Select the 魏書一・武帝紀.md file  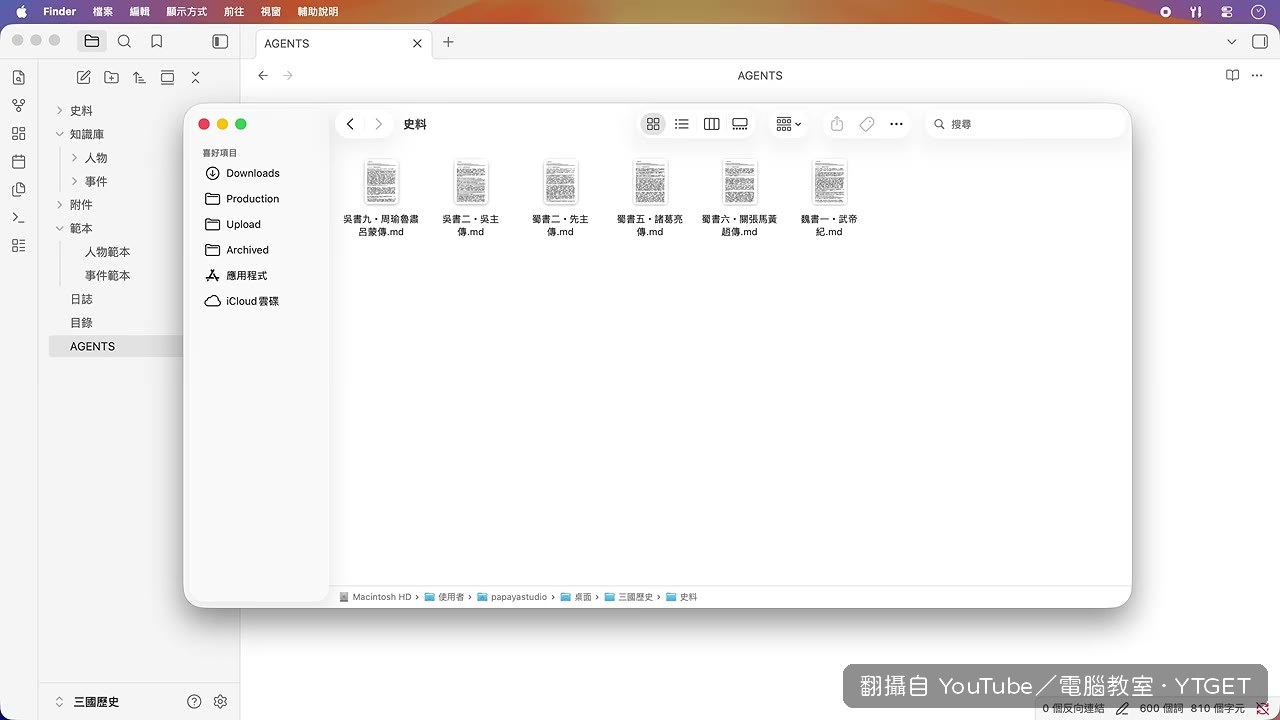pyautogui.click(x=829, y=198)
